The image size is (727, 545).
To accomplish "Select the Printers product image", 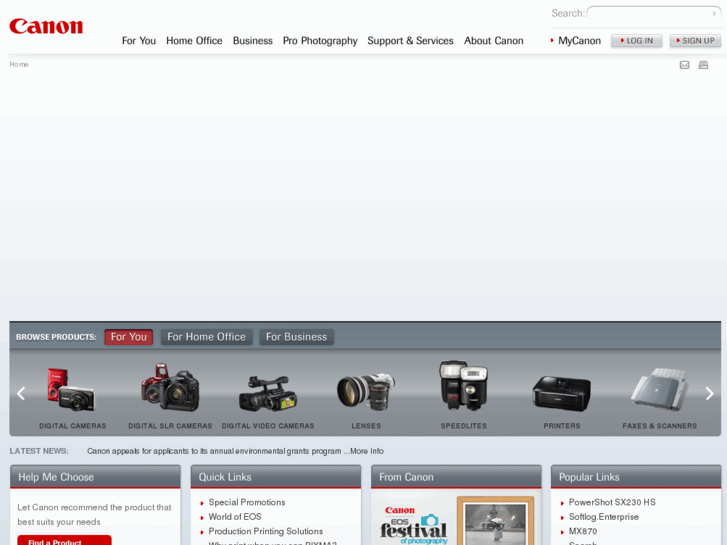I will (561, 393).
